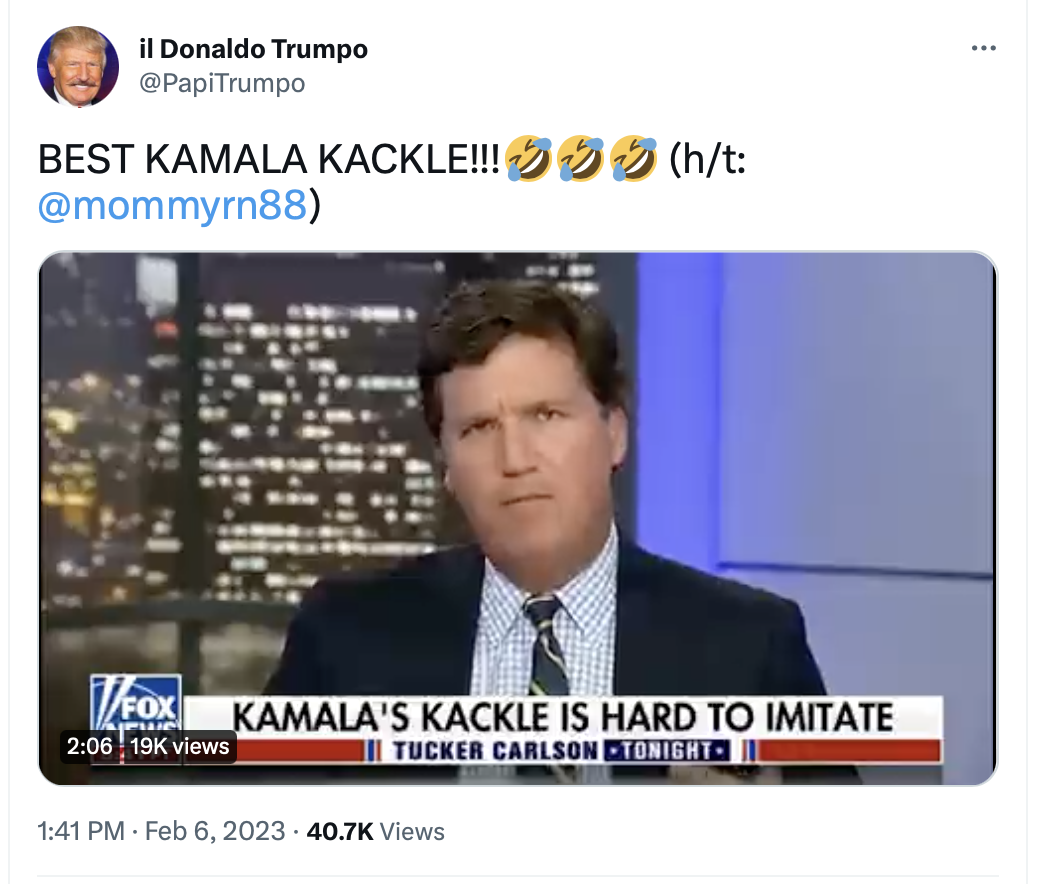Click the Fox News logo in video

click(135, 700)
